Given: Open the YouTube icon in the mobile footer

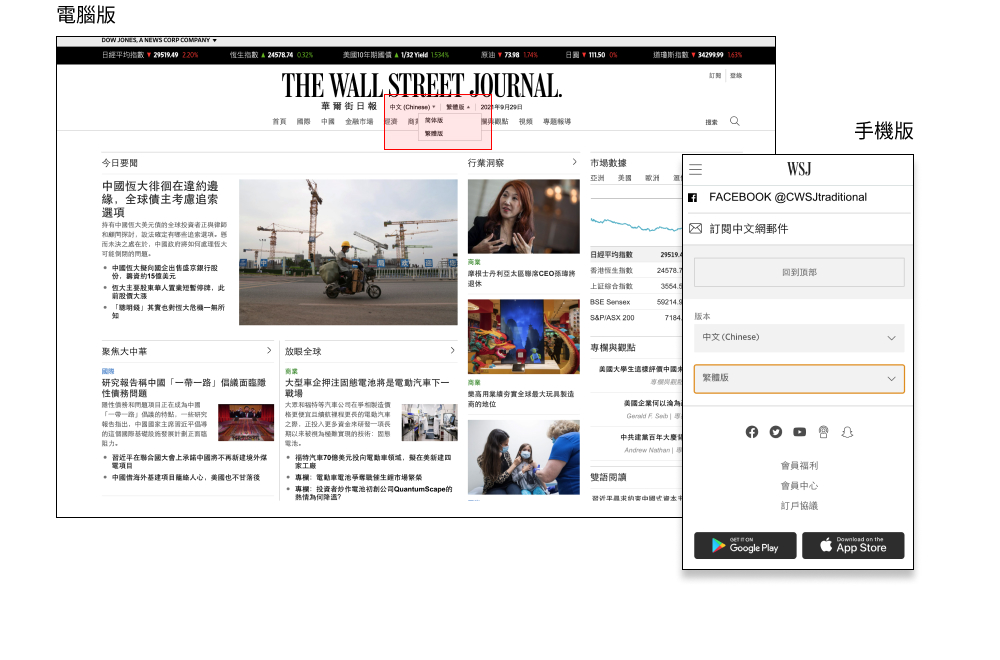Looking at the screenshot, I should 800,432.
